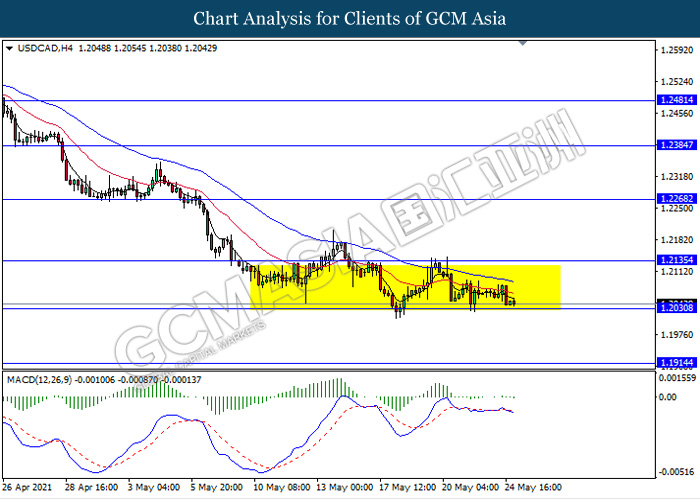Viewport: 700px width, 500px height.
Task: Select the 1.21354 resistance level label
Action: 677,260
